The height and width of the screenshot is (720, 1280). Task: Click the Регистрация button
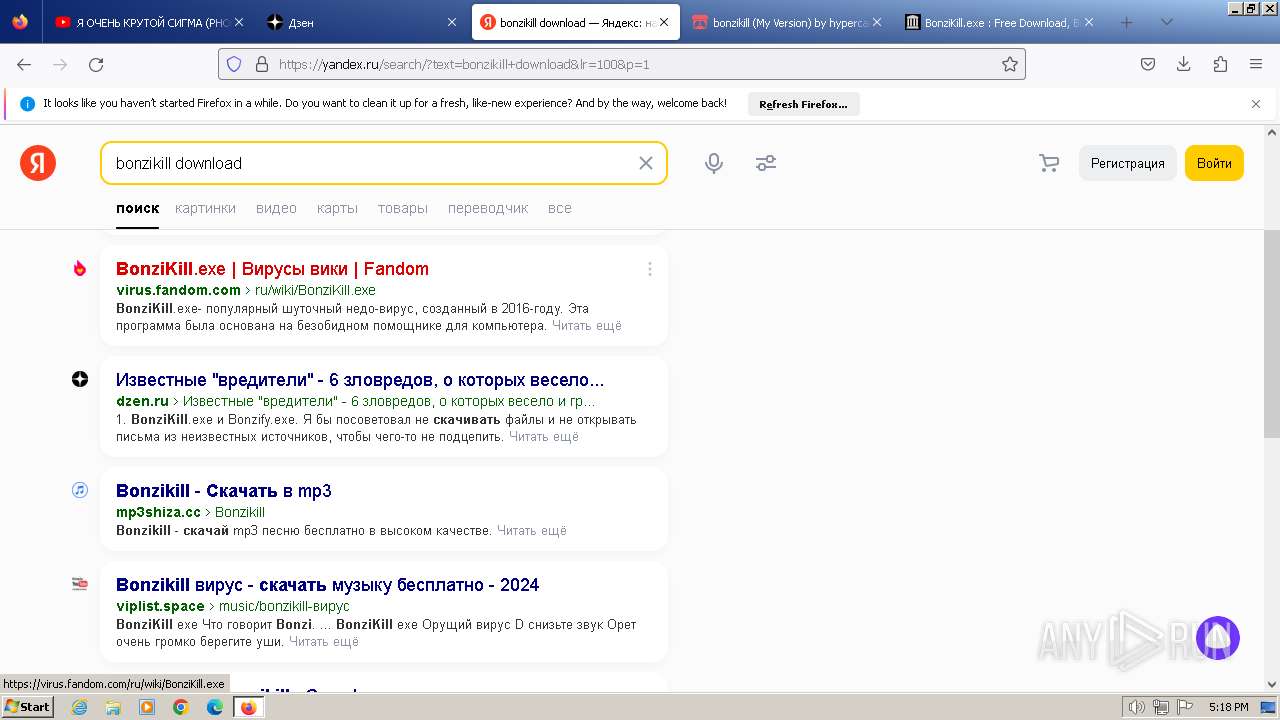tap(1128, 163)
